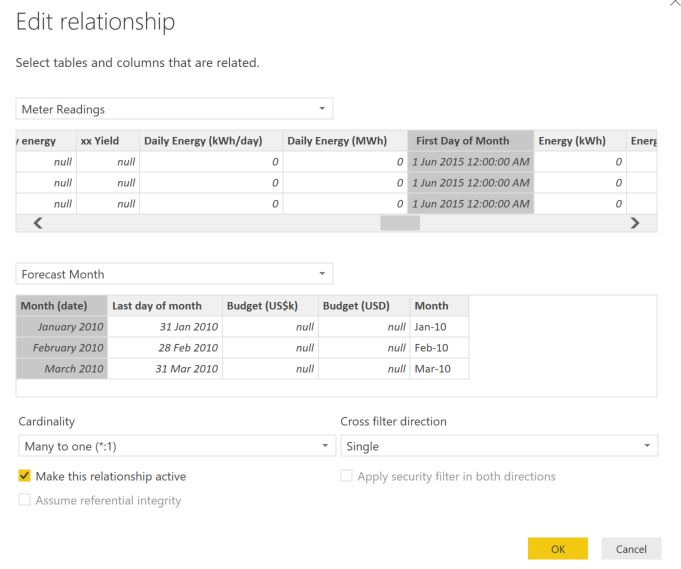The height and width of the screenshot is (569, 681).
Task: Click the January 2010 cell
Action: point(62,327)
